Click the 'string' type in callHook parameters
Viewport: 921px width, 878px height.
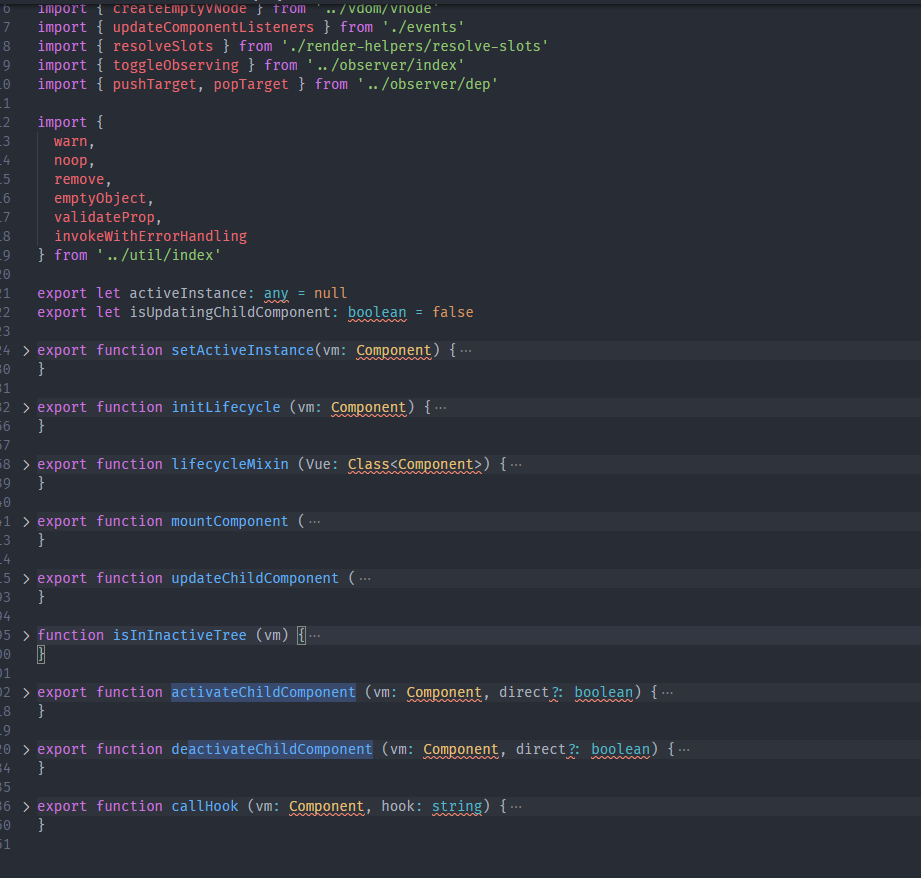click(x=457, y=806)
